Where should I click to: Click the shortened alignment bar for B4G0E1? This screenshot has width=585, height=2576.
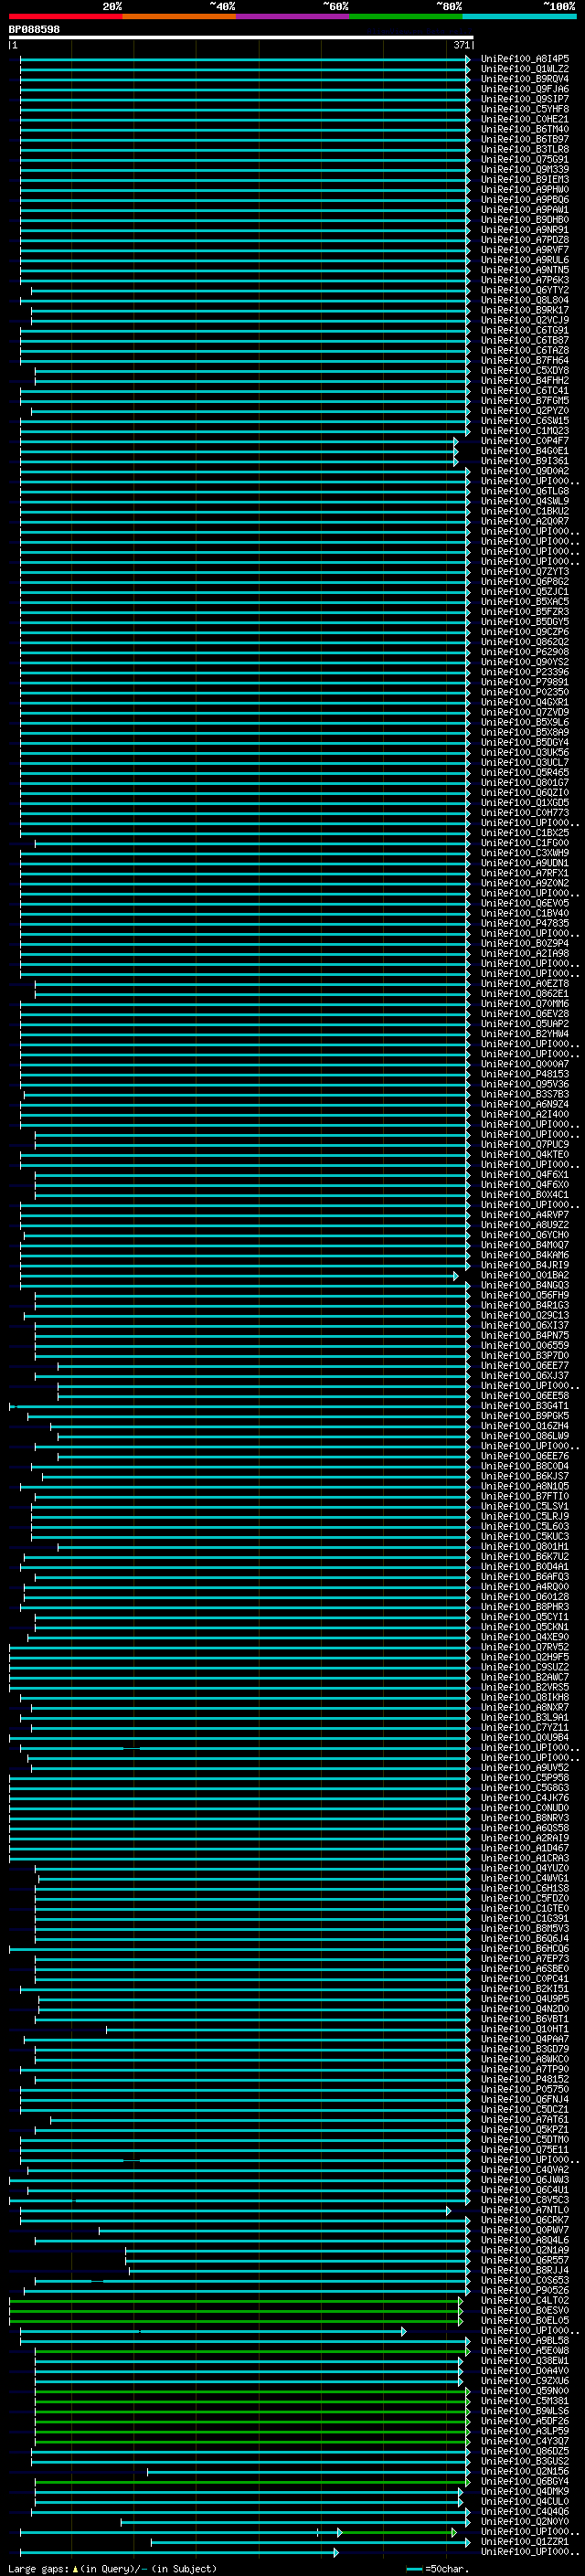click(x=239, y=451)
